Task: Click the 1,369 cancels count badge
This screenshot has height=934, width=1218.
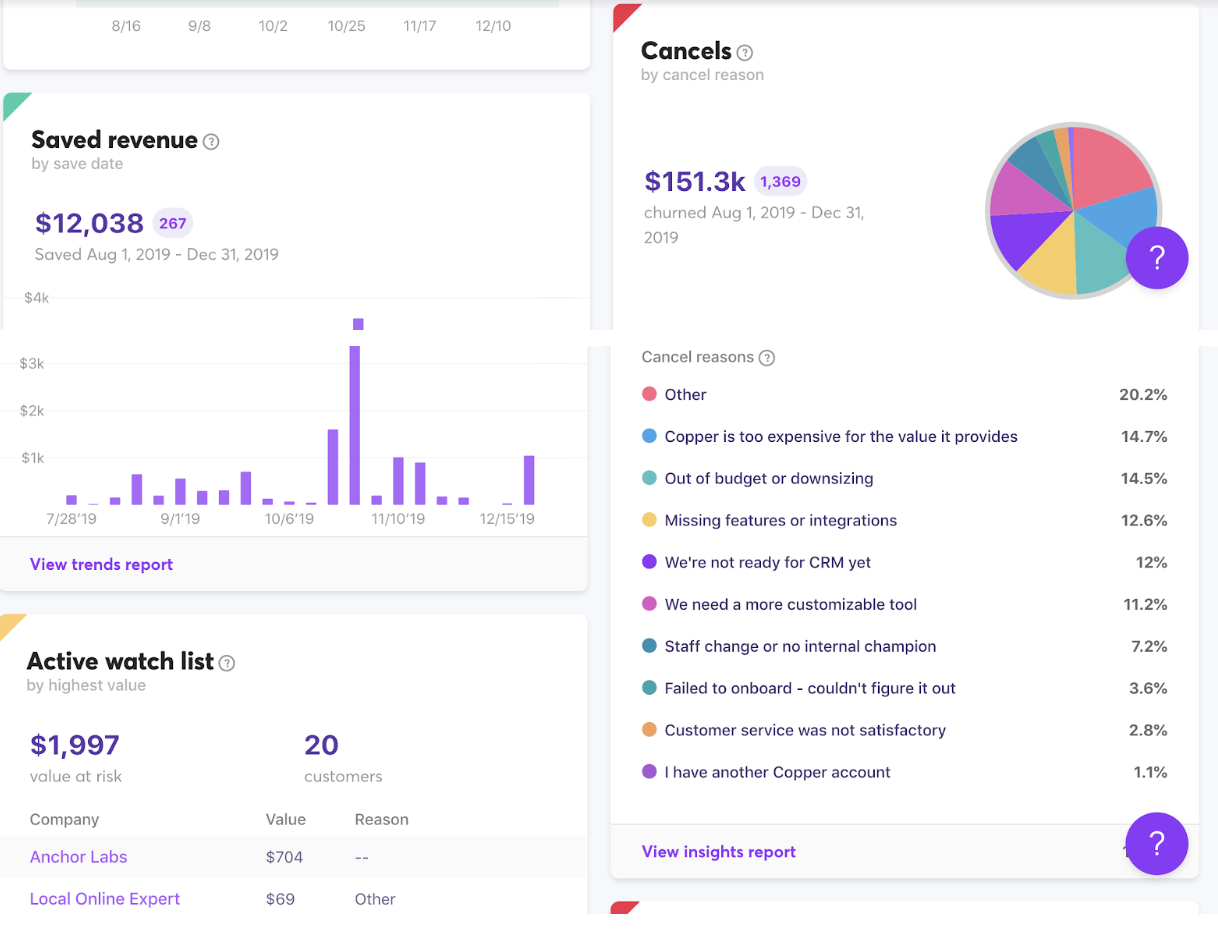Action: [780, 181]
